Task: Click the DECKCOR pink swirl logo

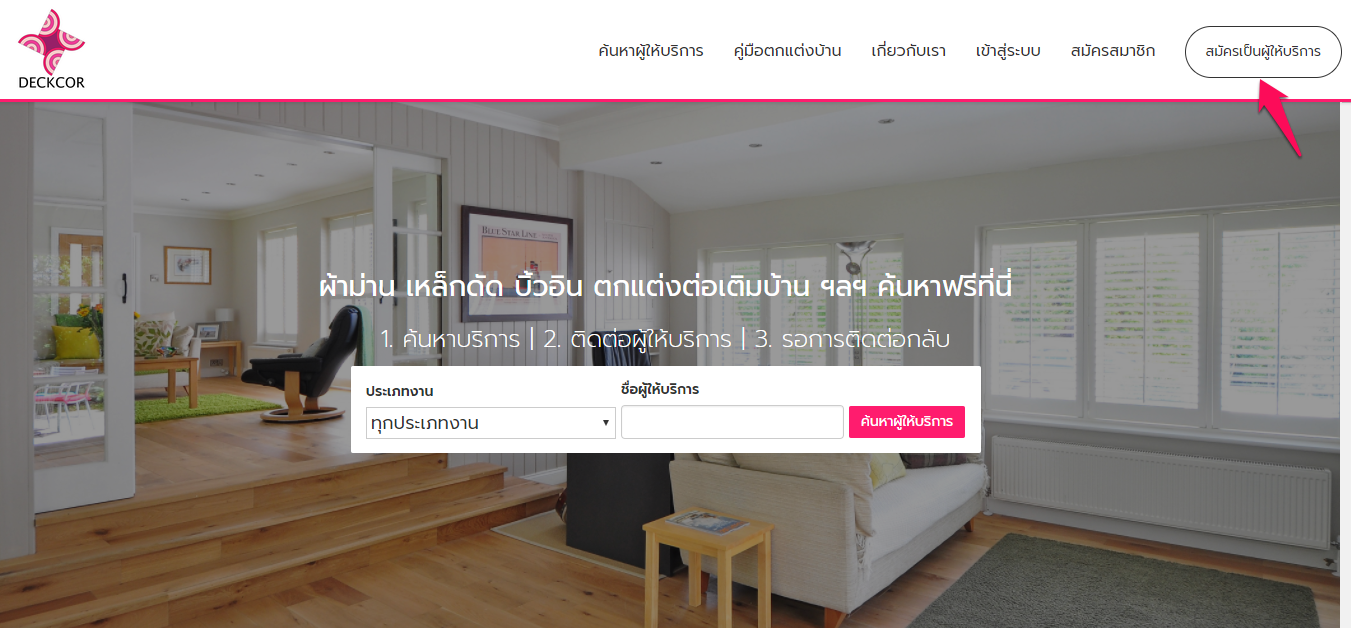Action: tap(51, 41)
